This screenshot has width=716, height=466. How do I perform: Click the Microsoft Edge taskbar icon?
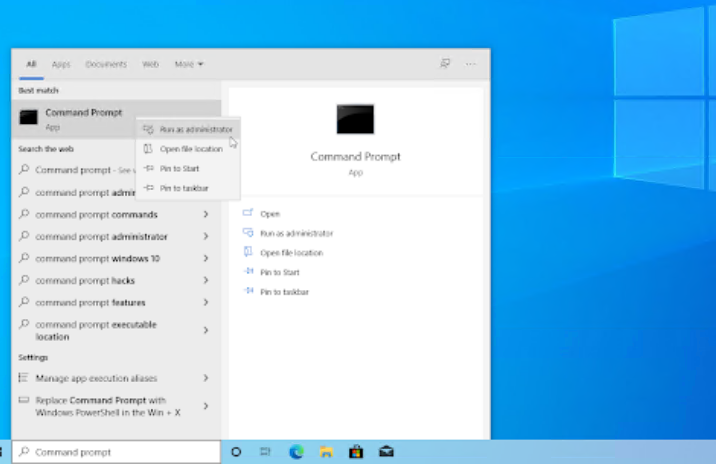pyautogui.click(x=296, y=452)
